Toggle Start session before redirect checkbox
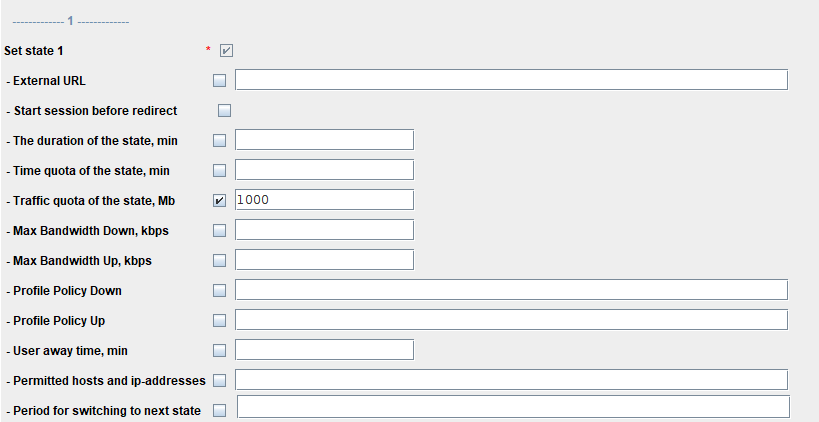Viewport: 819px width, 422px height. pos(224,111)
